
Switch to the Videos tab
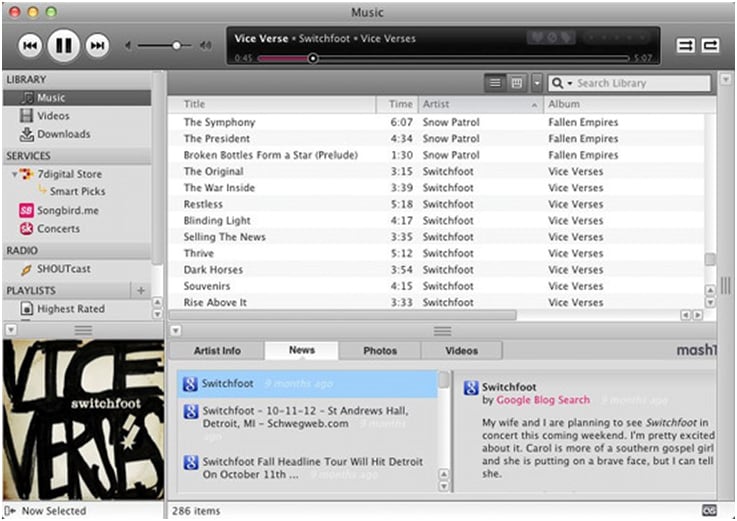(x=462, y=351)
